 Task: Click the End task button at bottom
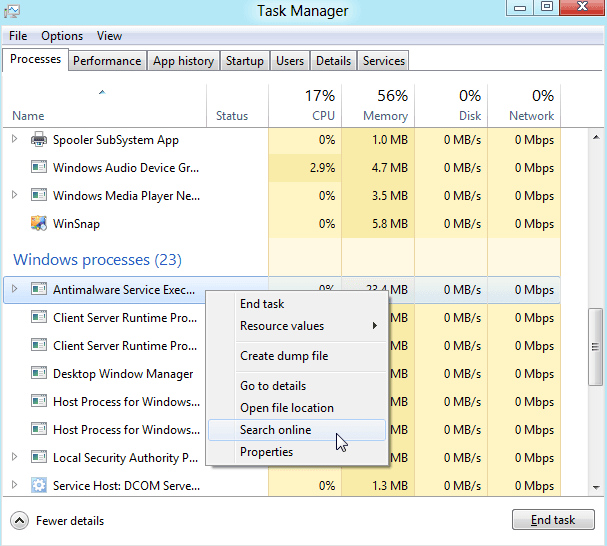coord(553,520)
